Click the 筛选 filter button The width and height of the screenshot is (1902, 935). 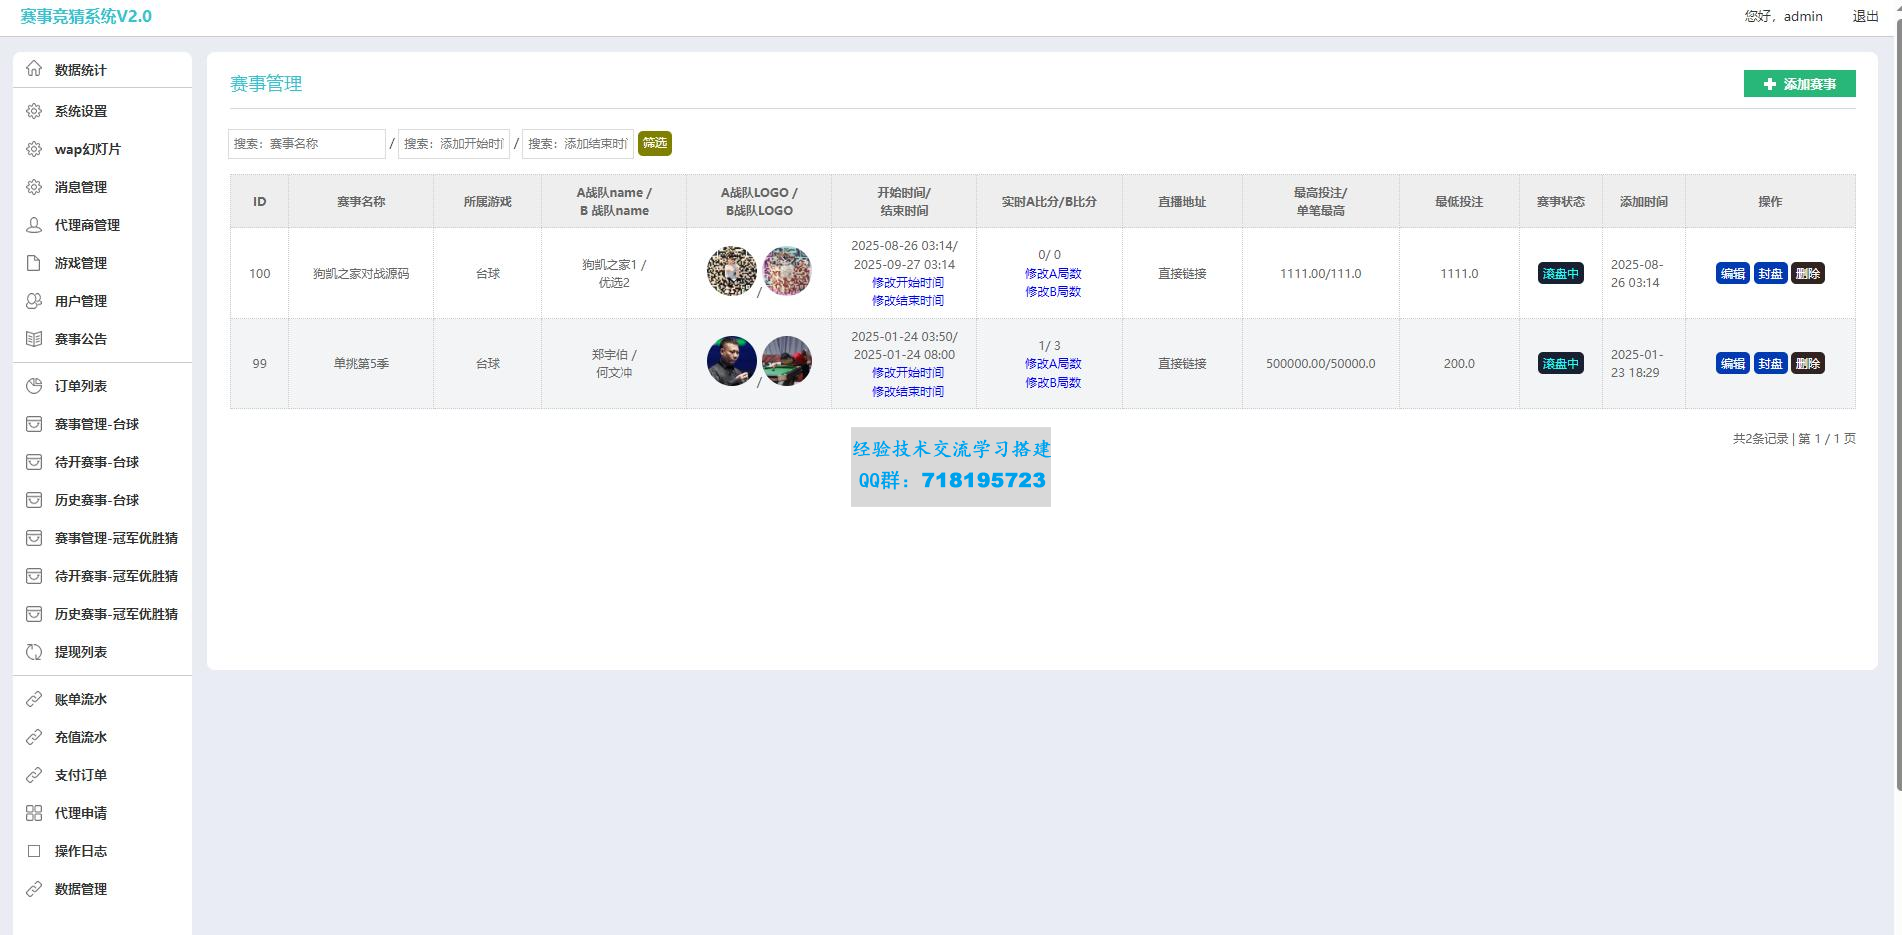click(655, 143)
